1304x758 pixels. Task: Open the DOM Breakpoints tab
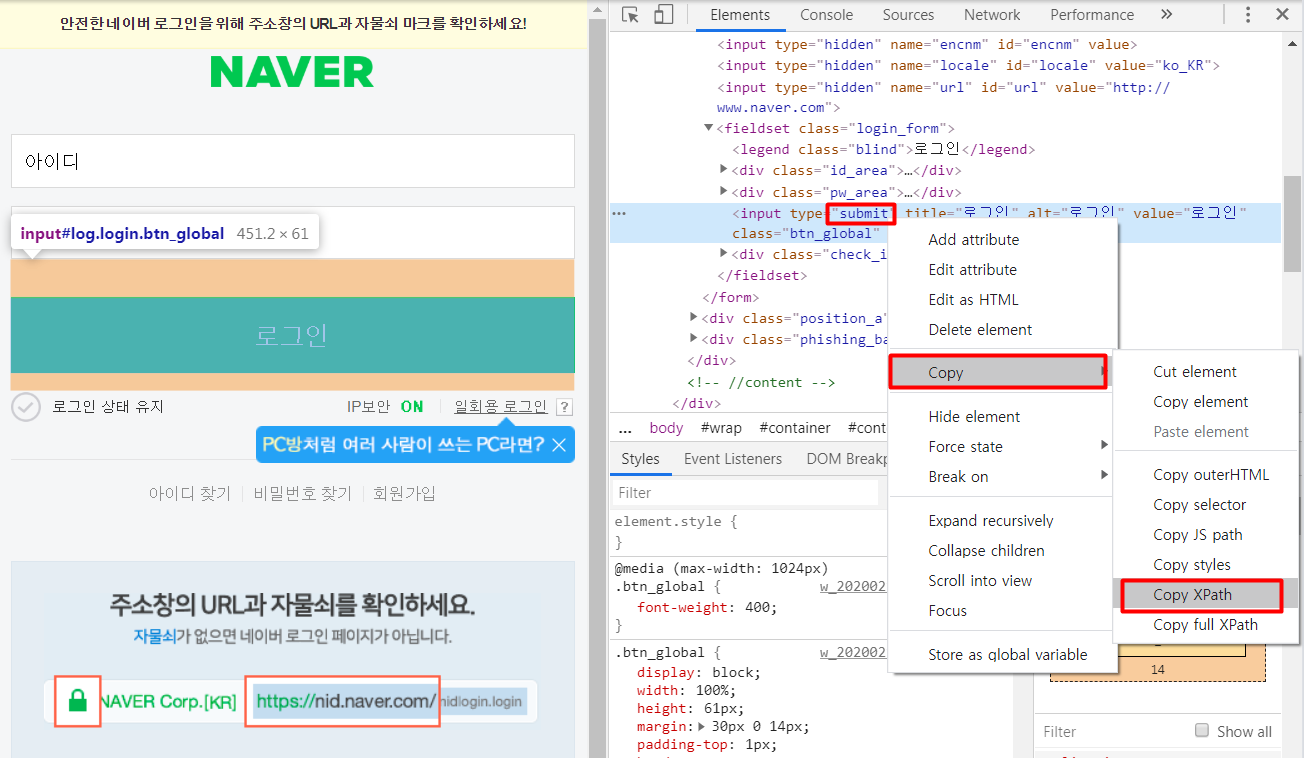(x=847, y=459)
